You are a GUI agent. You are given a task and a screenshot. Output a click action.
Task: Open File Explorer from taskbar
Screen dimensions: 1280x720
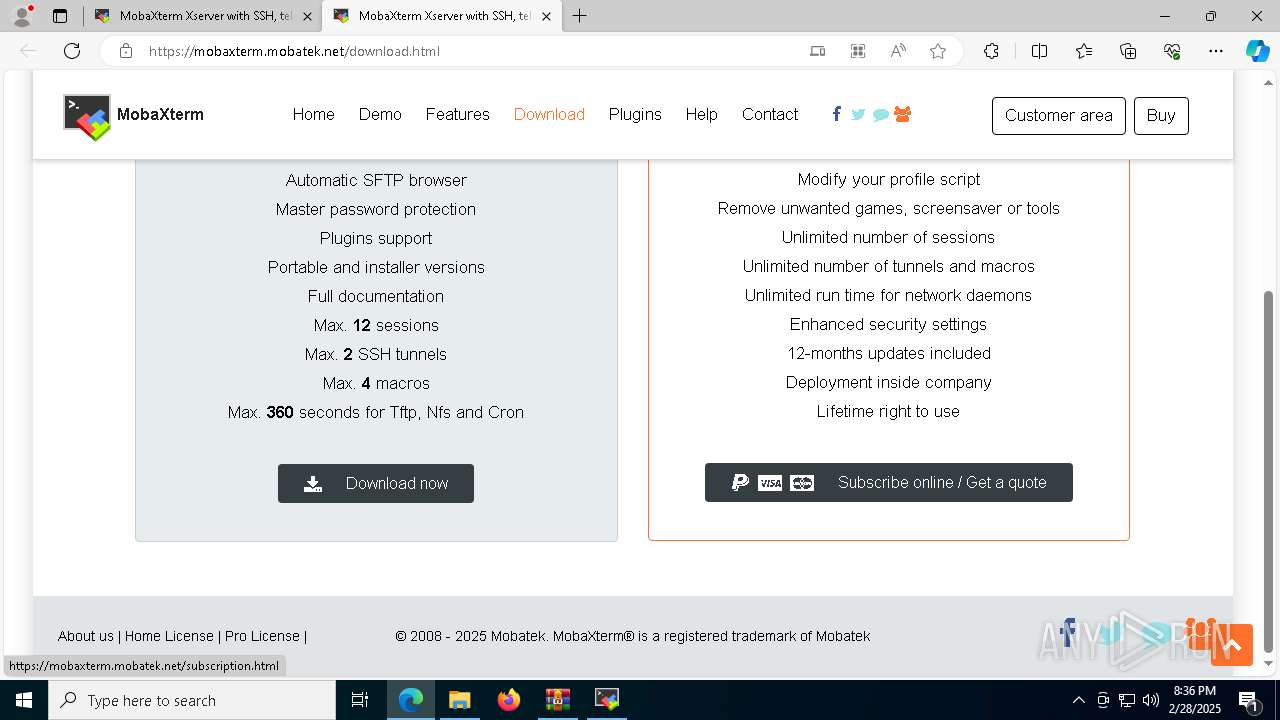click(459, 700)
